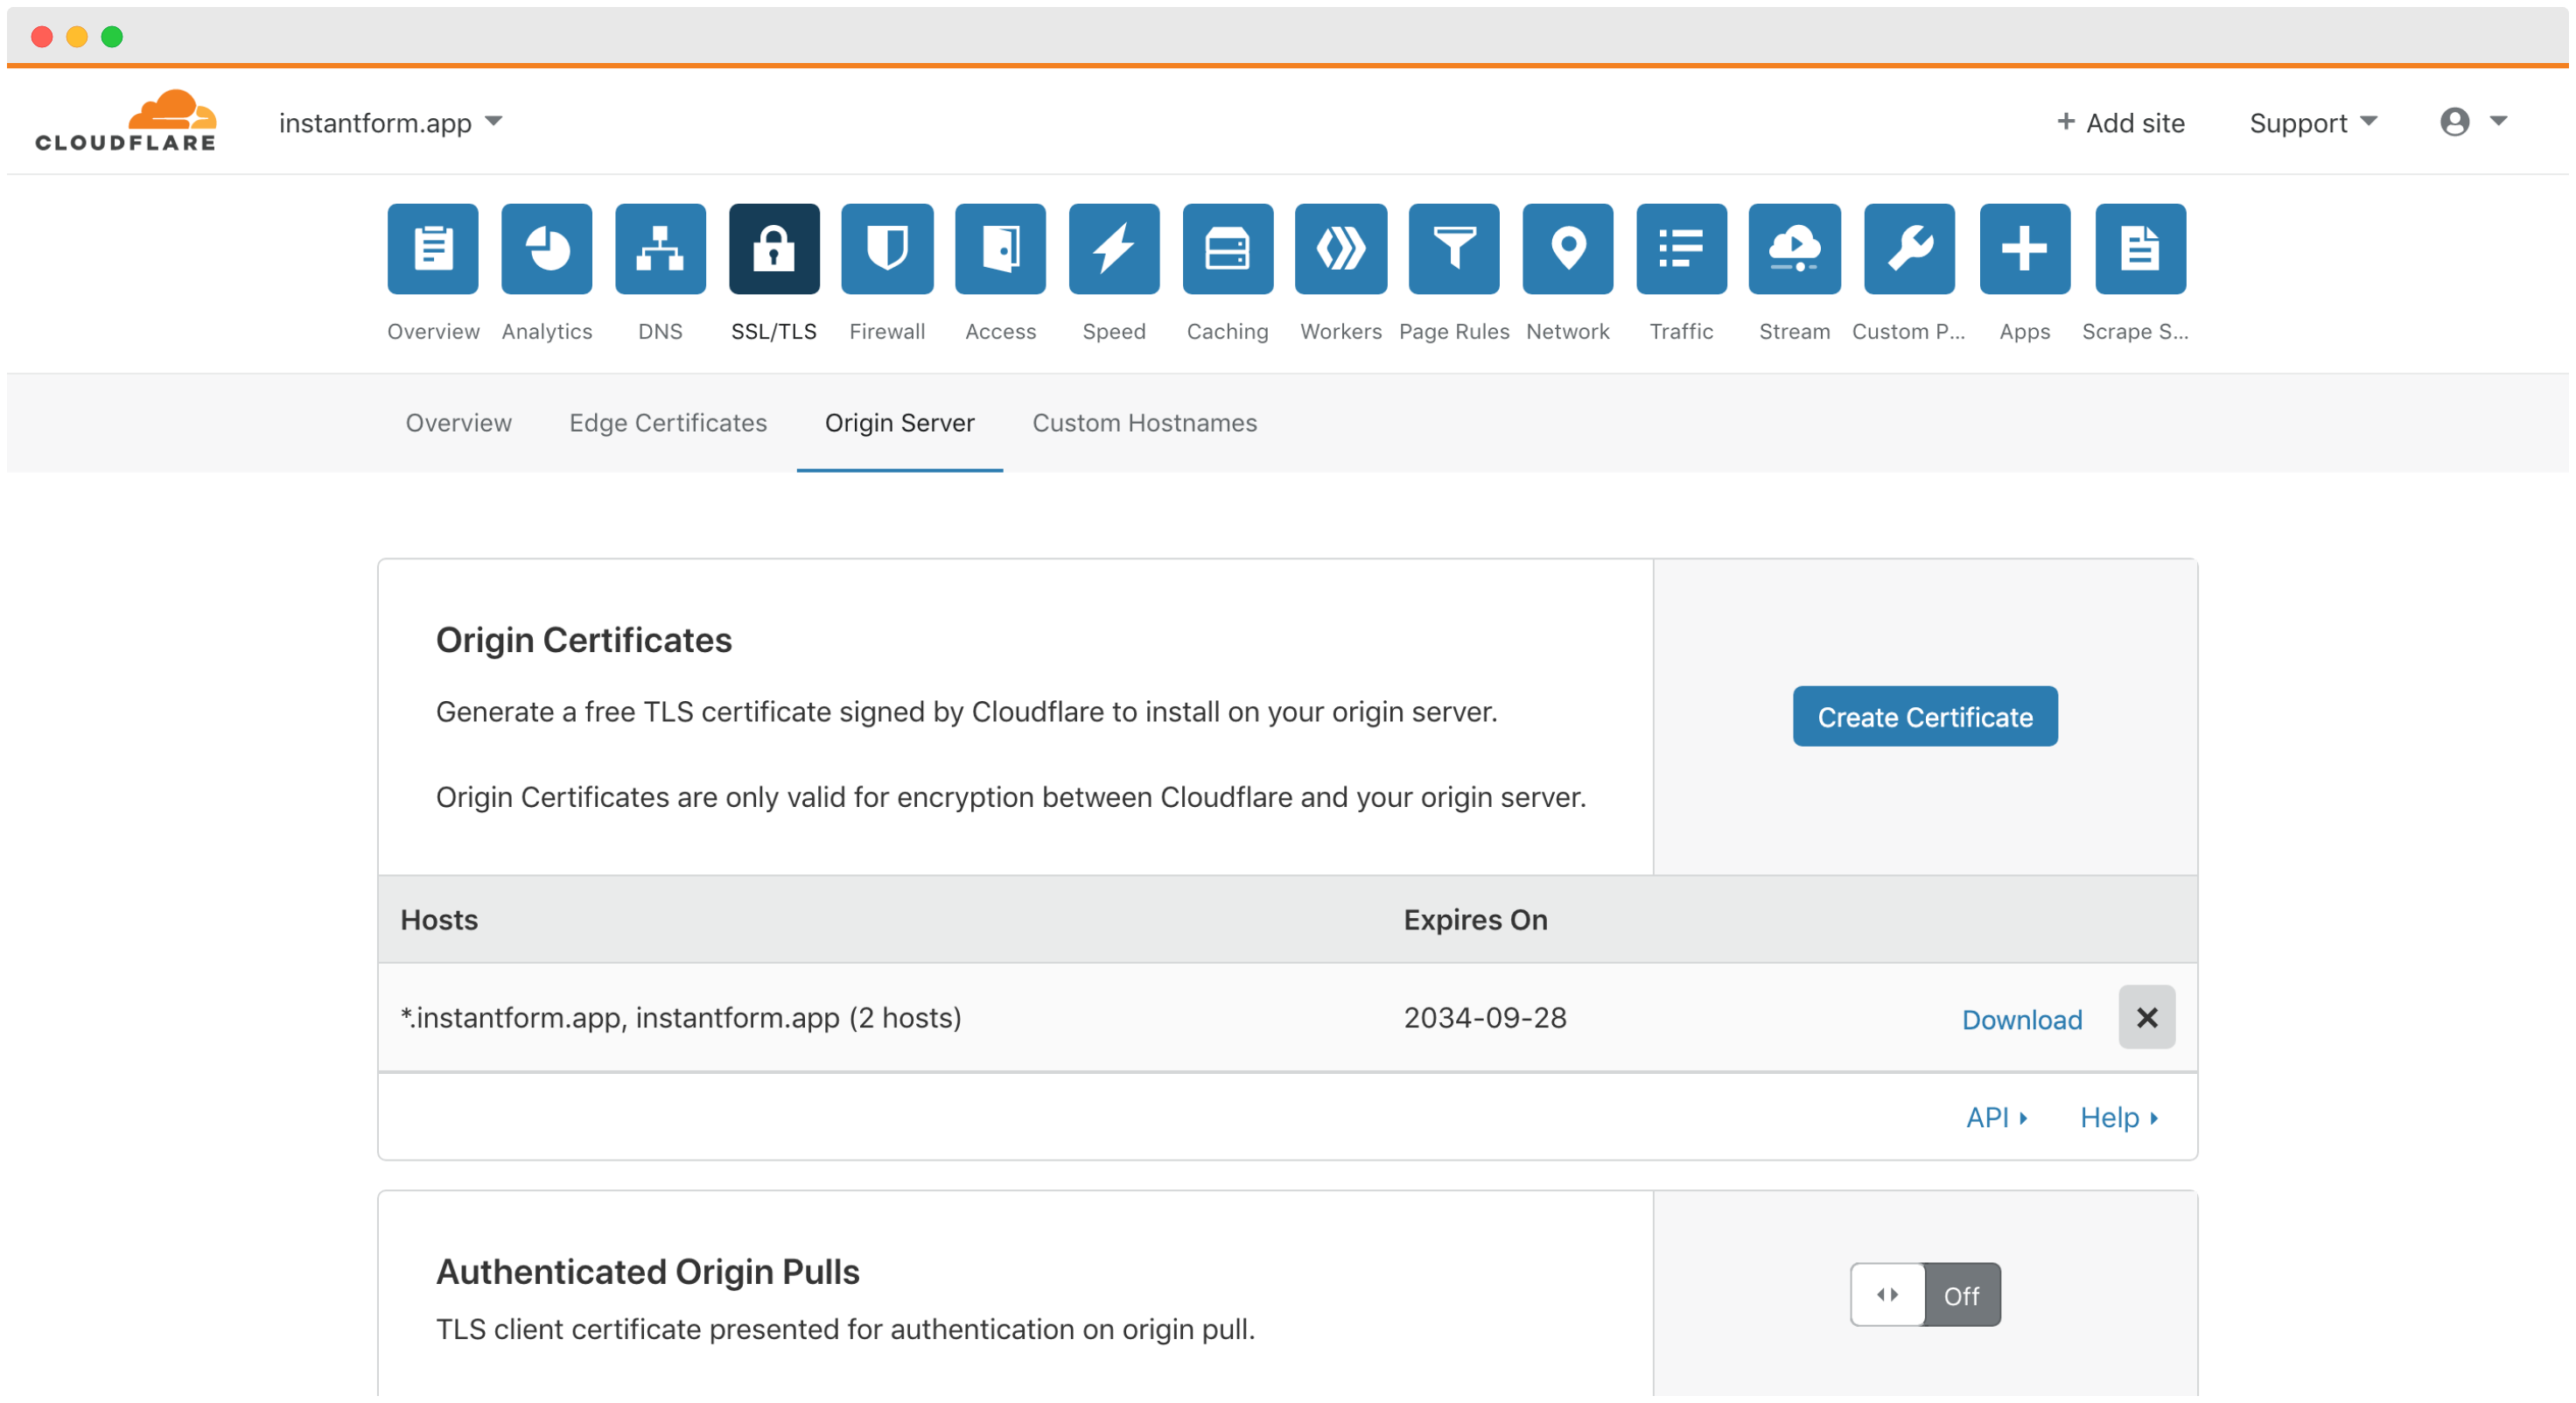Open the Apps plus icon
Image resolution: width=2576 pixels, height=1403 pixels.
[2026, 249]
